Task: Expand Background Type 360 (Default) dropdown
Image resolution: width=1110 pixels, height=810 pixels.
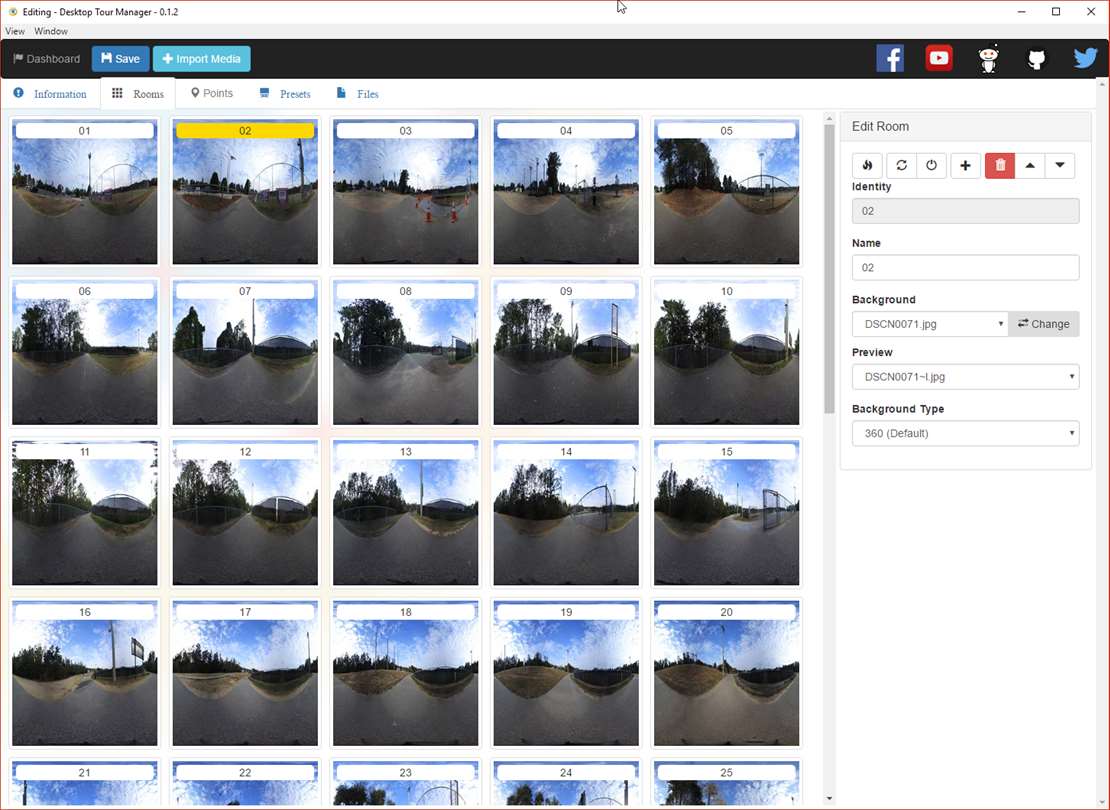Action: pos(966,433)
